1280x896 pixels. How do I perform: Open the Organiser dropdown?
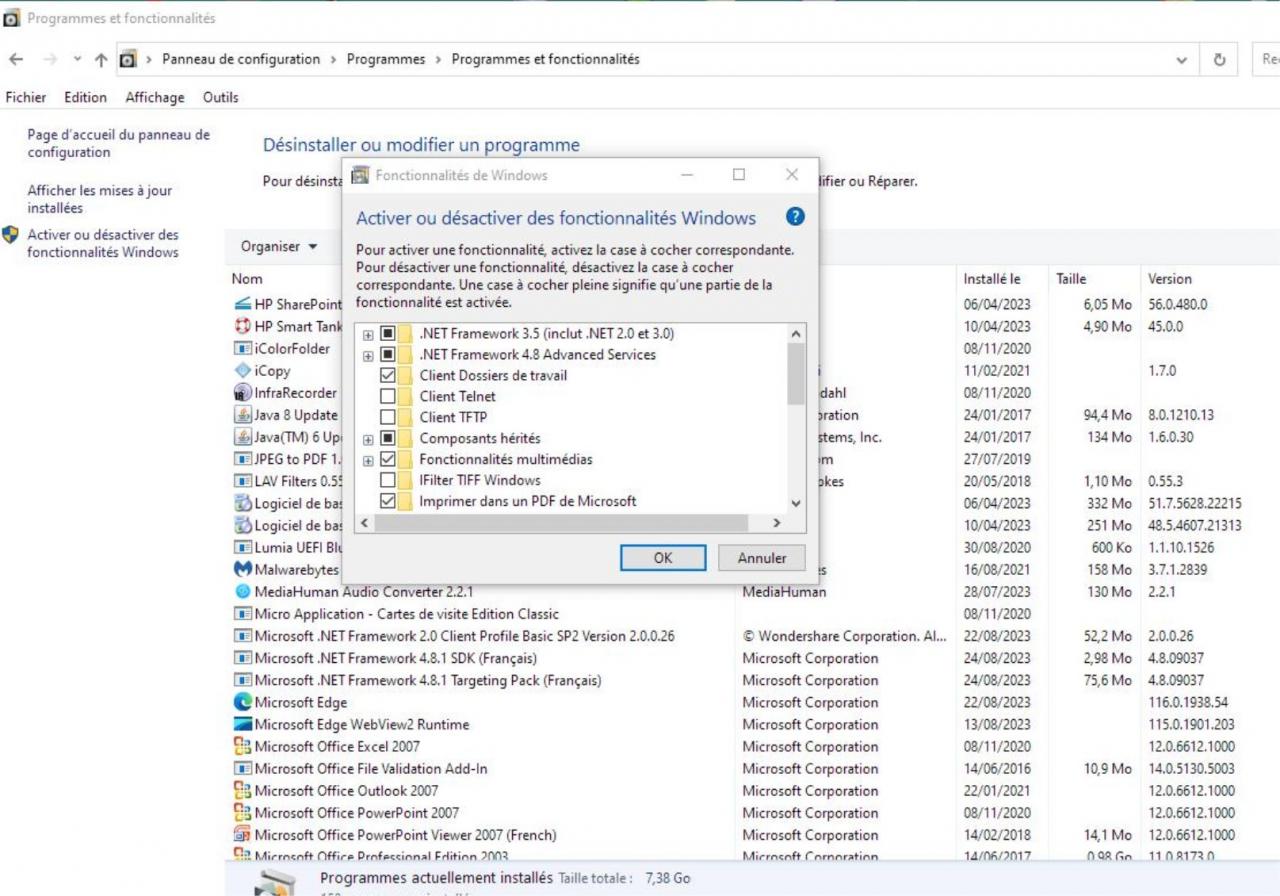coord(279,246)
